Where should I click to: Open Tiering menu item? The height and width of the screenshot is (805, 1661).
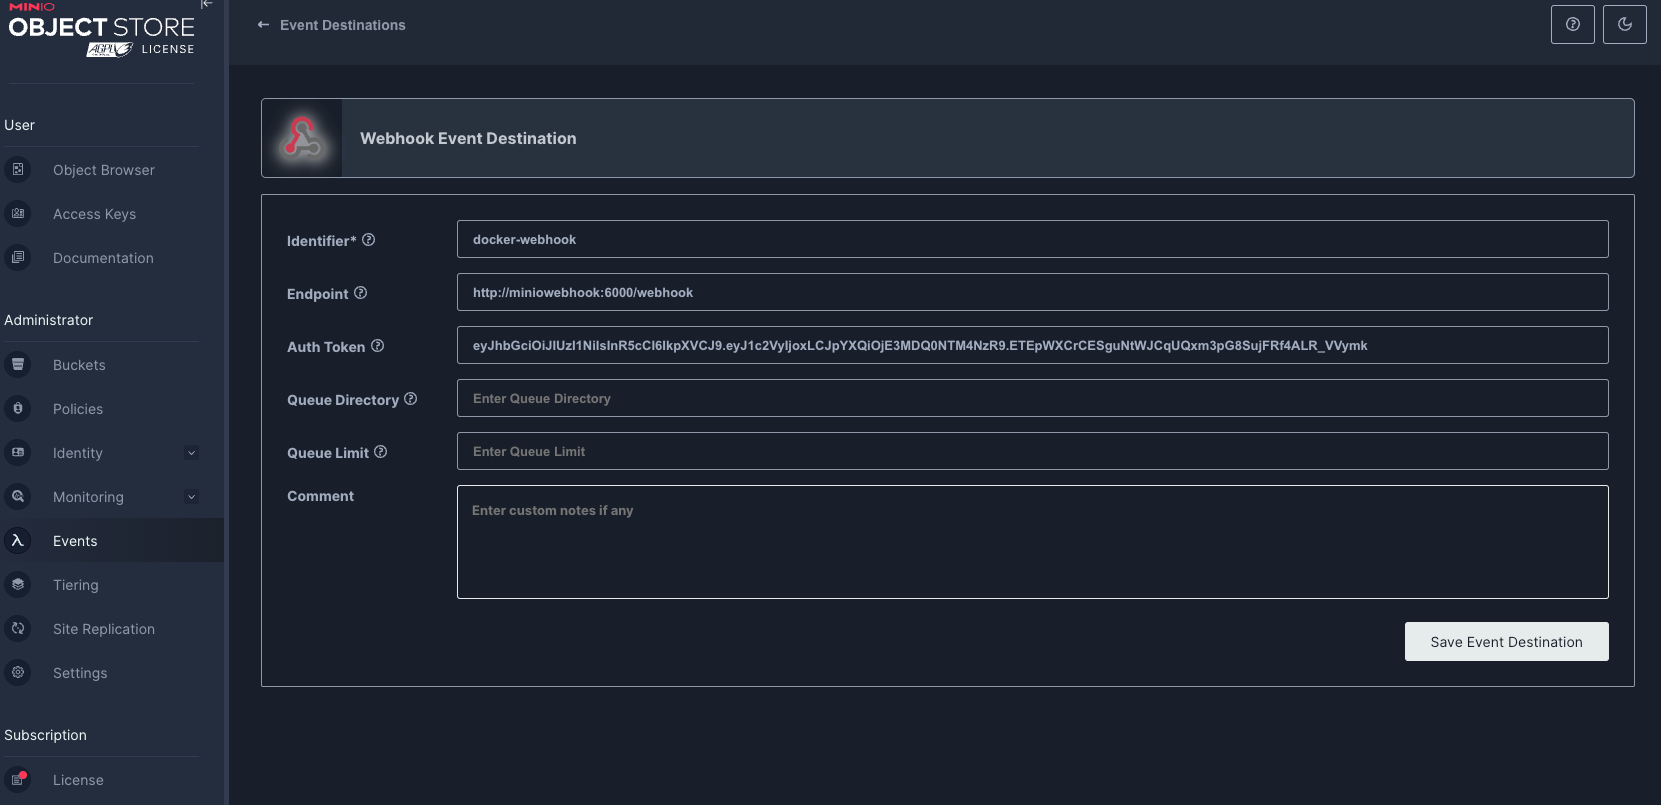click(76, 585)
